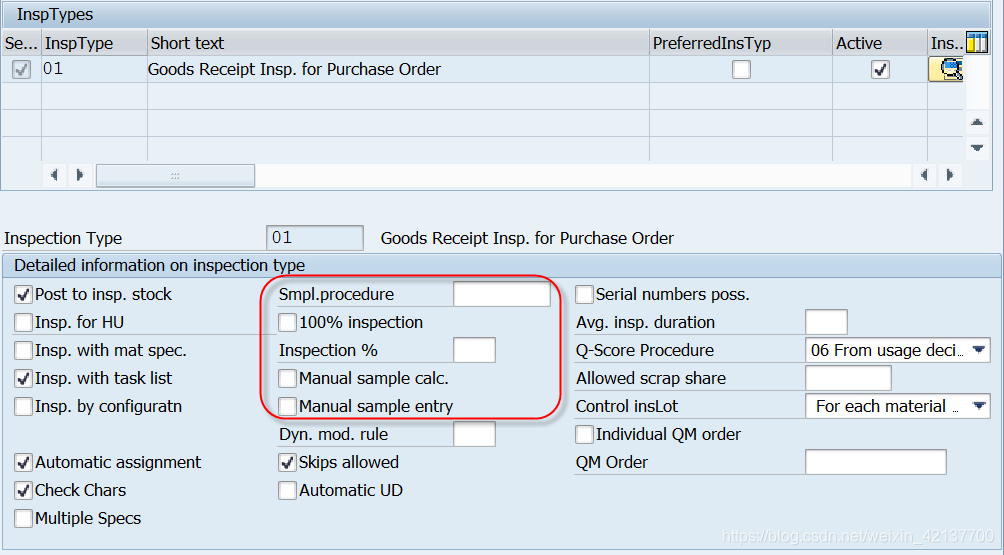Enable Insp. for HU checkbox
Screen dimensions: 1004x555
[23, 322]
